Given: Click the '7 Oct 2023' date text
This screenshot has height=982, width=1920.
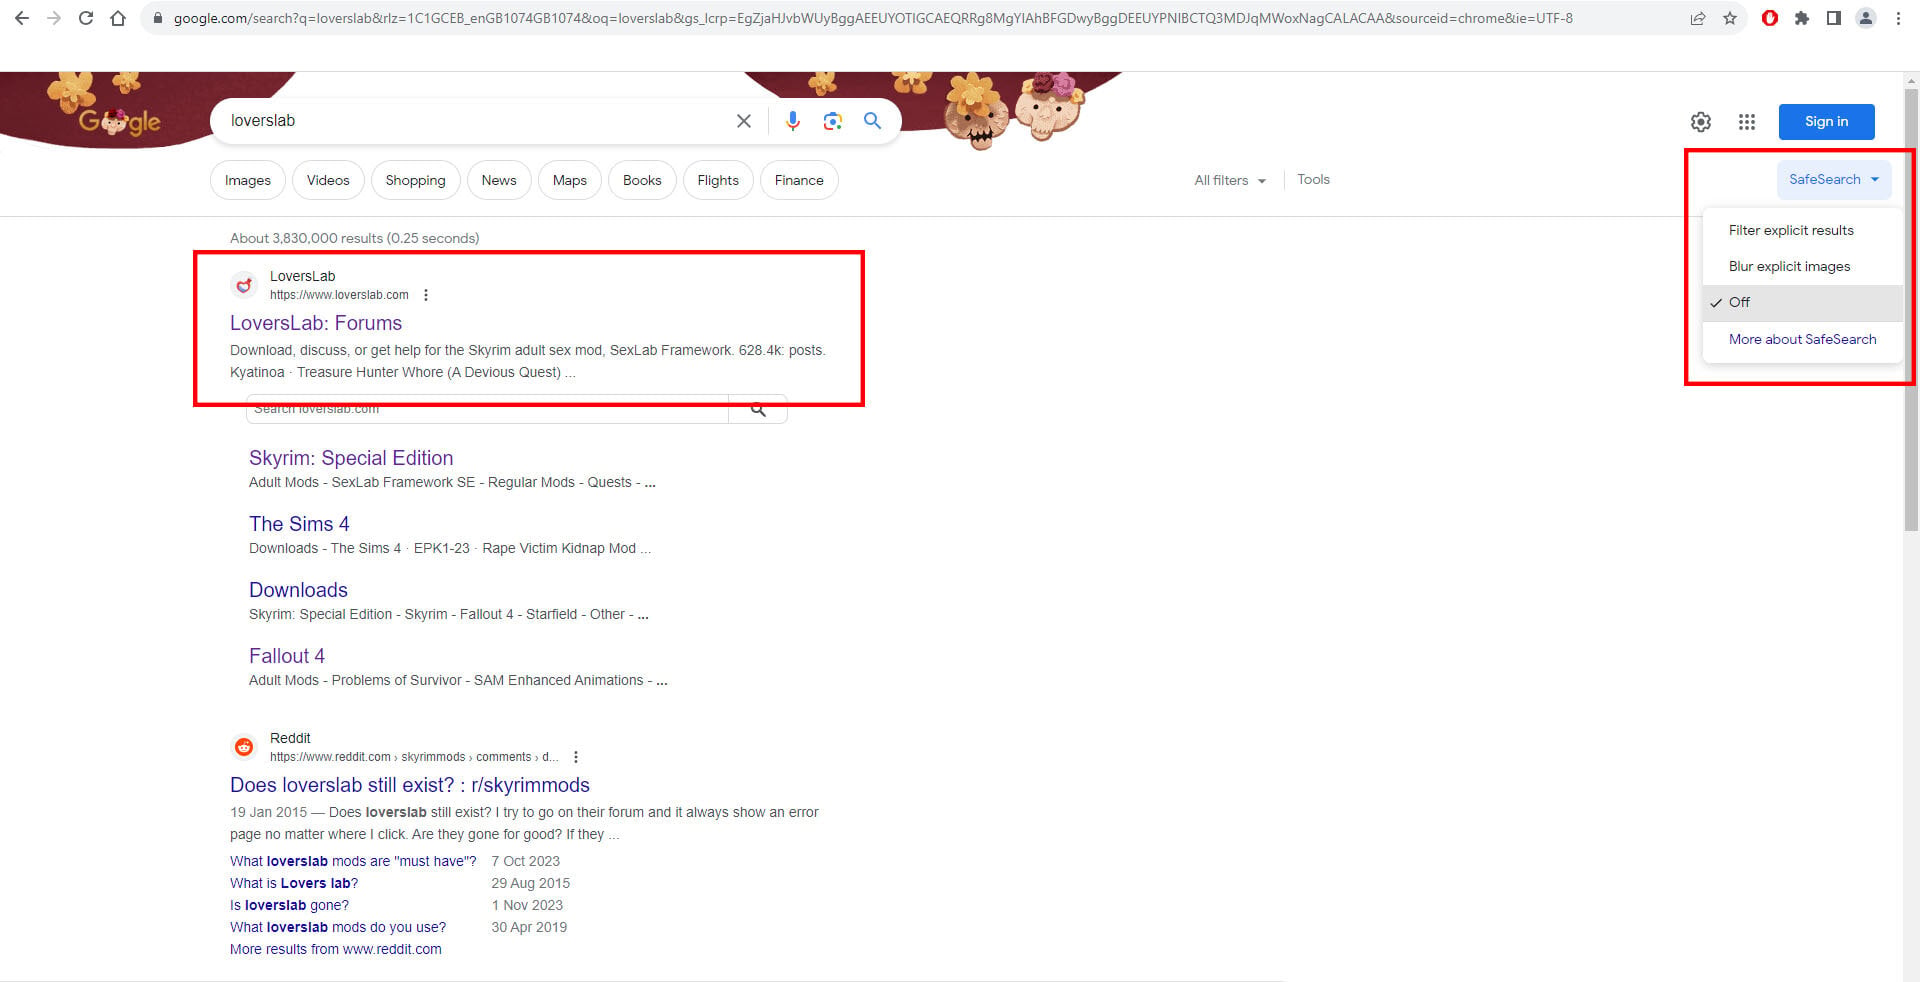Looking at the screenshot, I should pos(525,861).
